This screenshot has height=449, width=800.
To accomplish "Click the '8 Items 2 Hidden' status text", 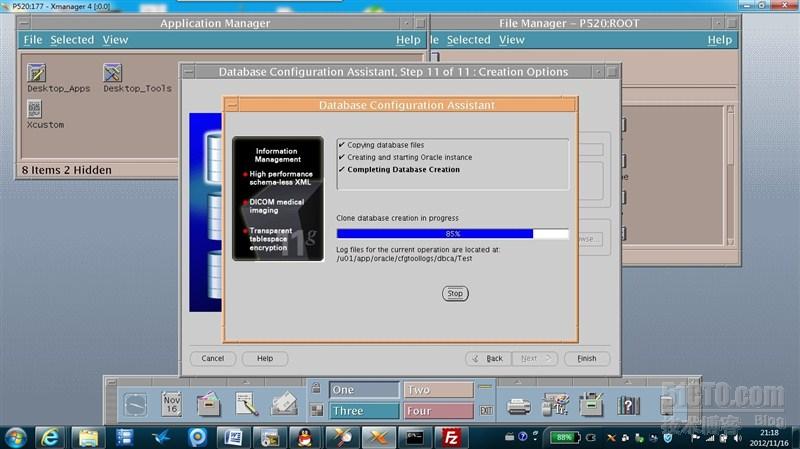I will [x=66, y=170].
